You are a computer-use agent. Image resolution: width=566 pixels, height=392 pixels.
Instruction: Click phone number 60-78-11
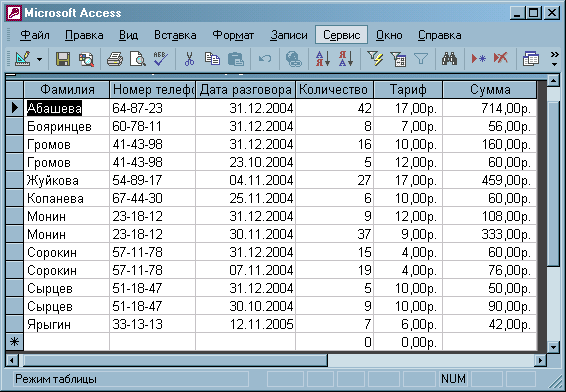[x=152, y=126]
